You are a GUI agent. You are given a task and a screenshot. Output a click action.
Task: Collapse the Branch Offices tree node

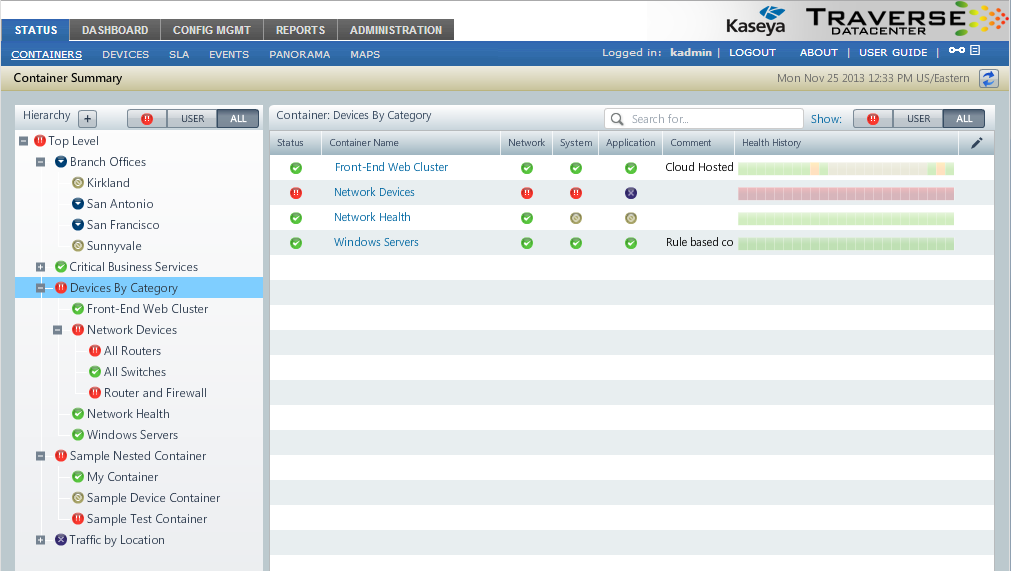41,162
